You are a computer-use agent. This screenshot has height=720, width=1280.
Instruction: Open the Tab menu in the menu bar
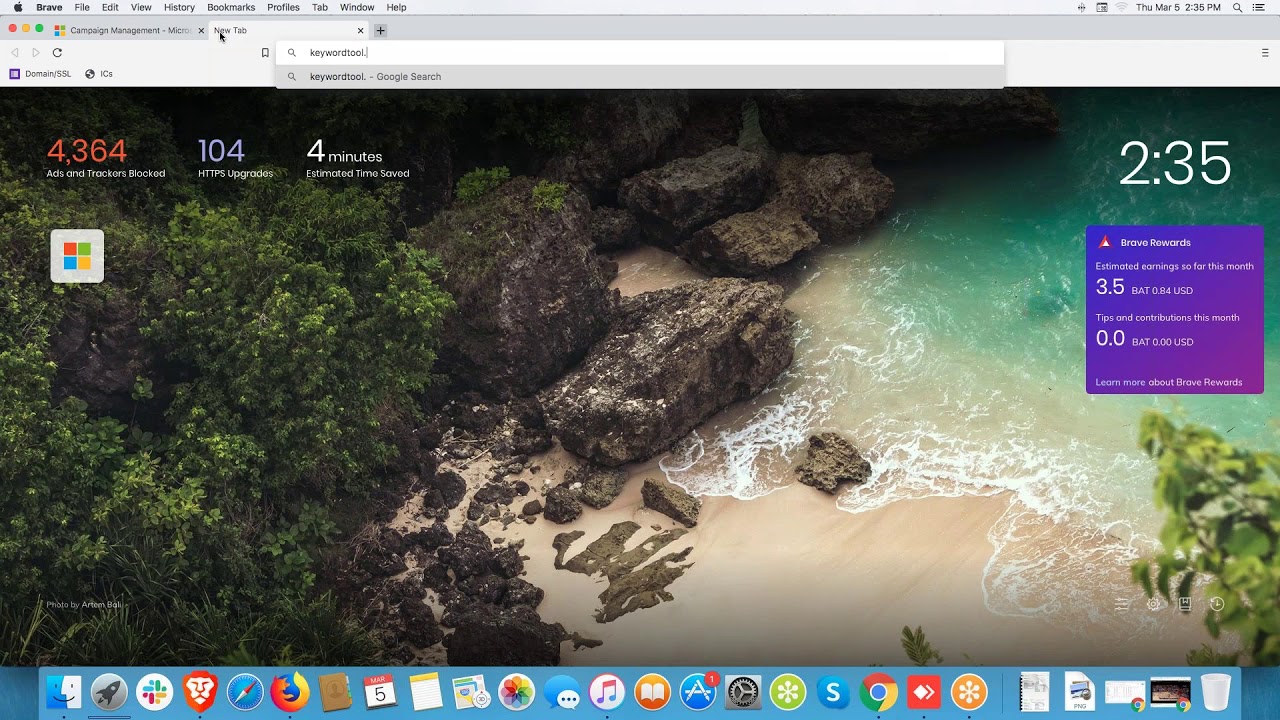[x=320, y=7]
